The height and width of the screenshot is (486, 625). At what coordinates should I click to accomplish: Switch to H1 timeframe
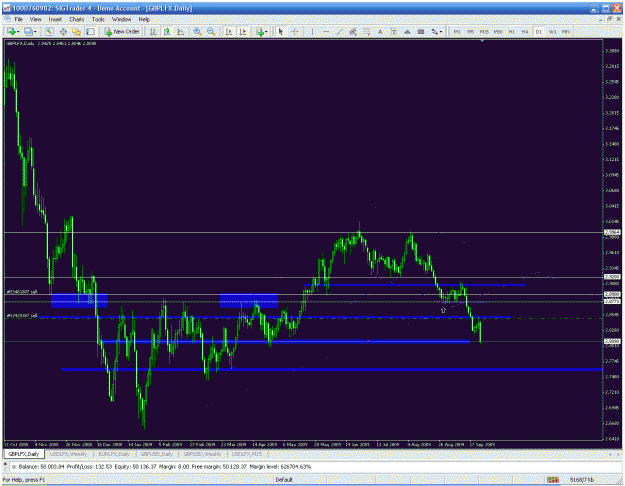511,31
